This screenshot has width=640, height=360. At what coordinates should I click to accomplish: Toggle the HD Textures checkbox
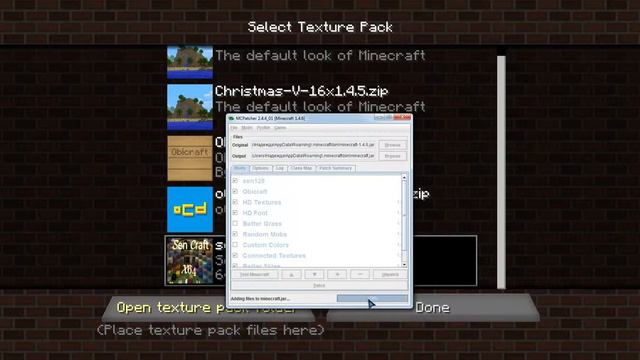tap(235, 202)
